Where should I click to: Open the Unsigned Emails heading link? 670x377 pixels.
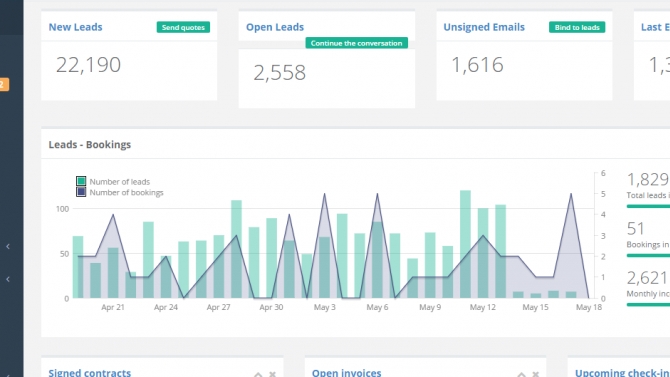click(484, 27)
